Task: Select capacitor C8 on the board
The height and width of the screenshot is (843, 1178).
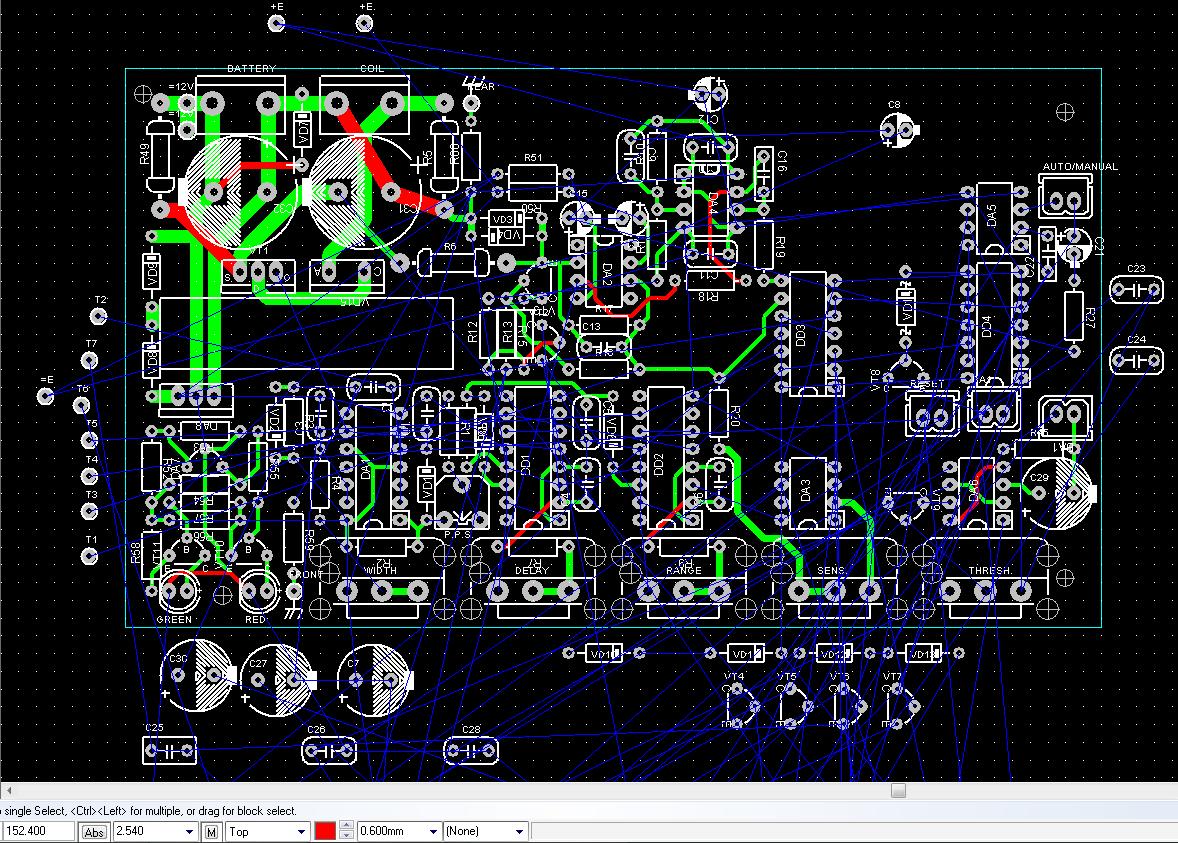Action: pos(899,131)
